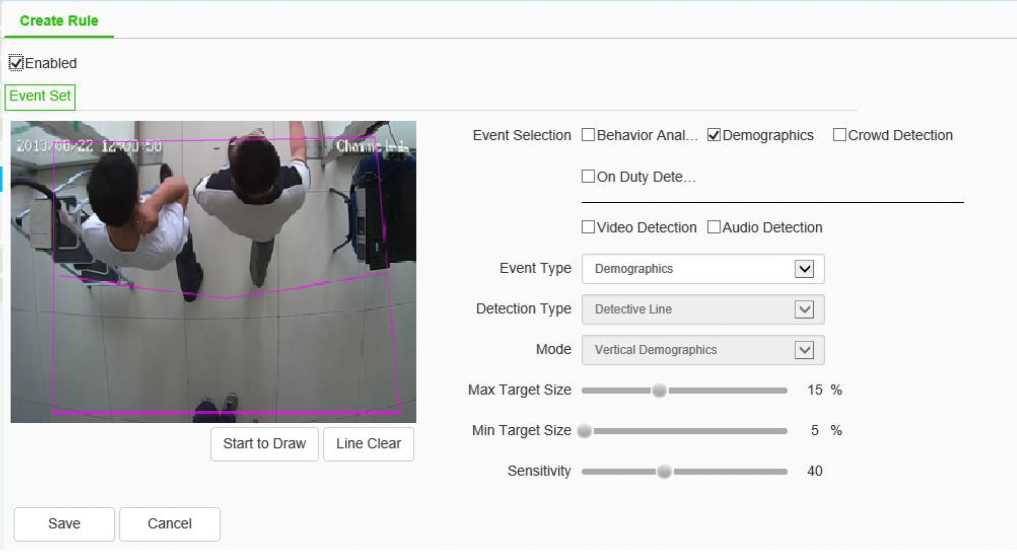Cancel the rule creation
1017x552 pixels.
coord(169,524)
